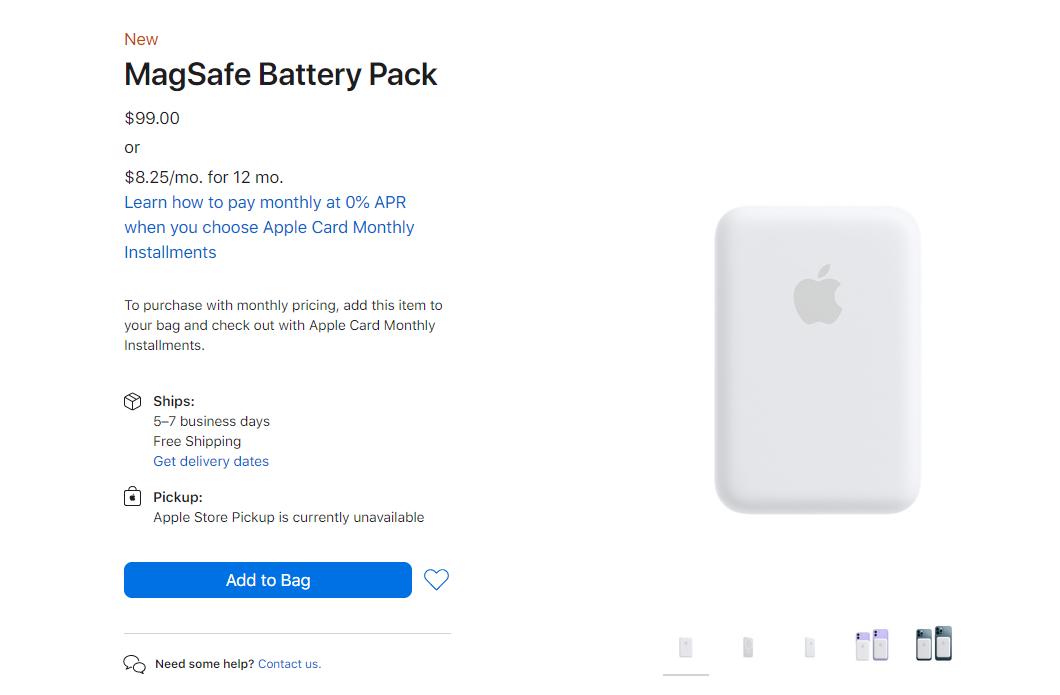Select the third side-view thumbnail

pos(810,647)
